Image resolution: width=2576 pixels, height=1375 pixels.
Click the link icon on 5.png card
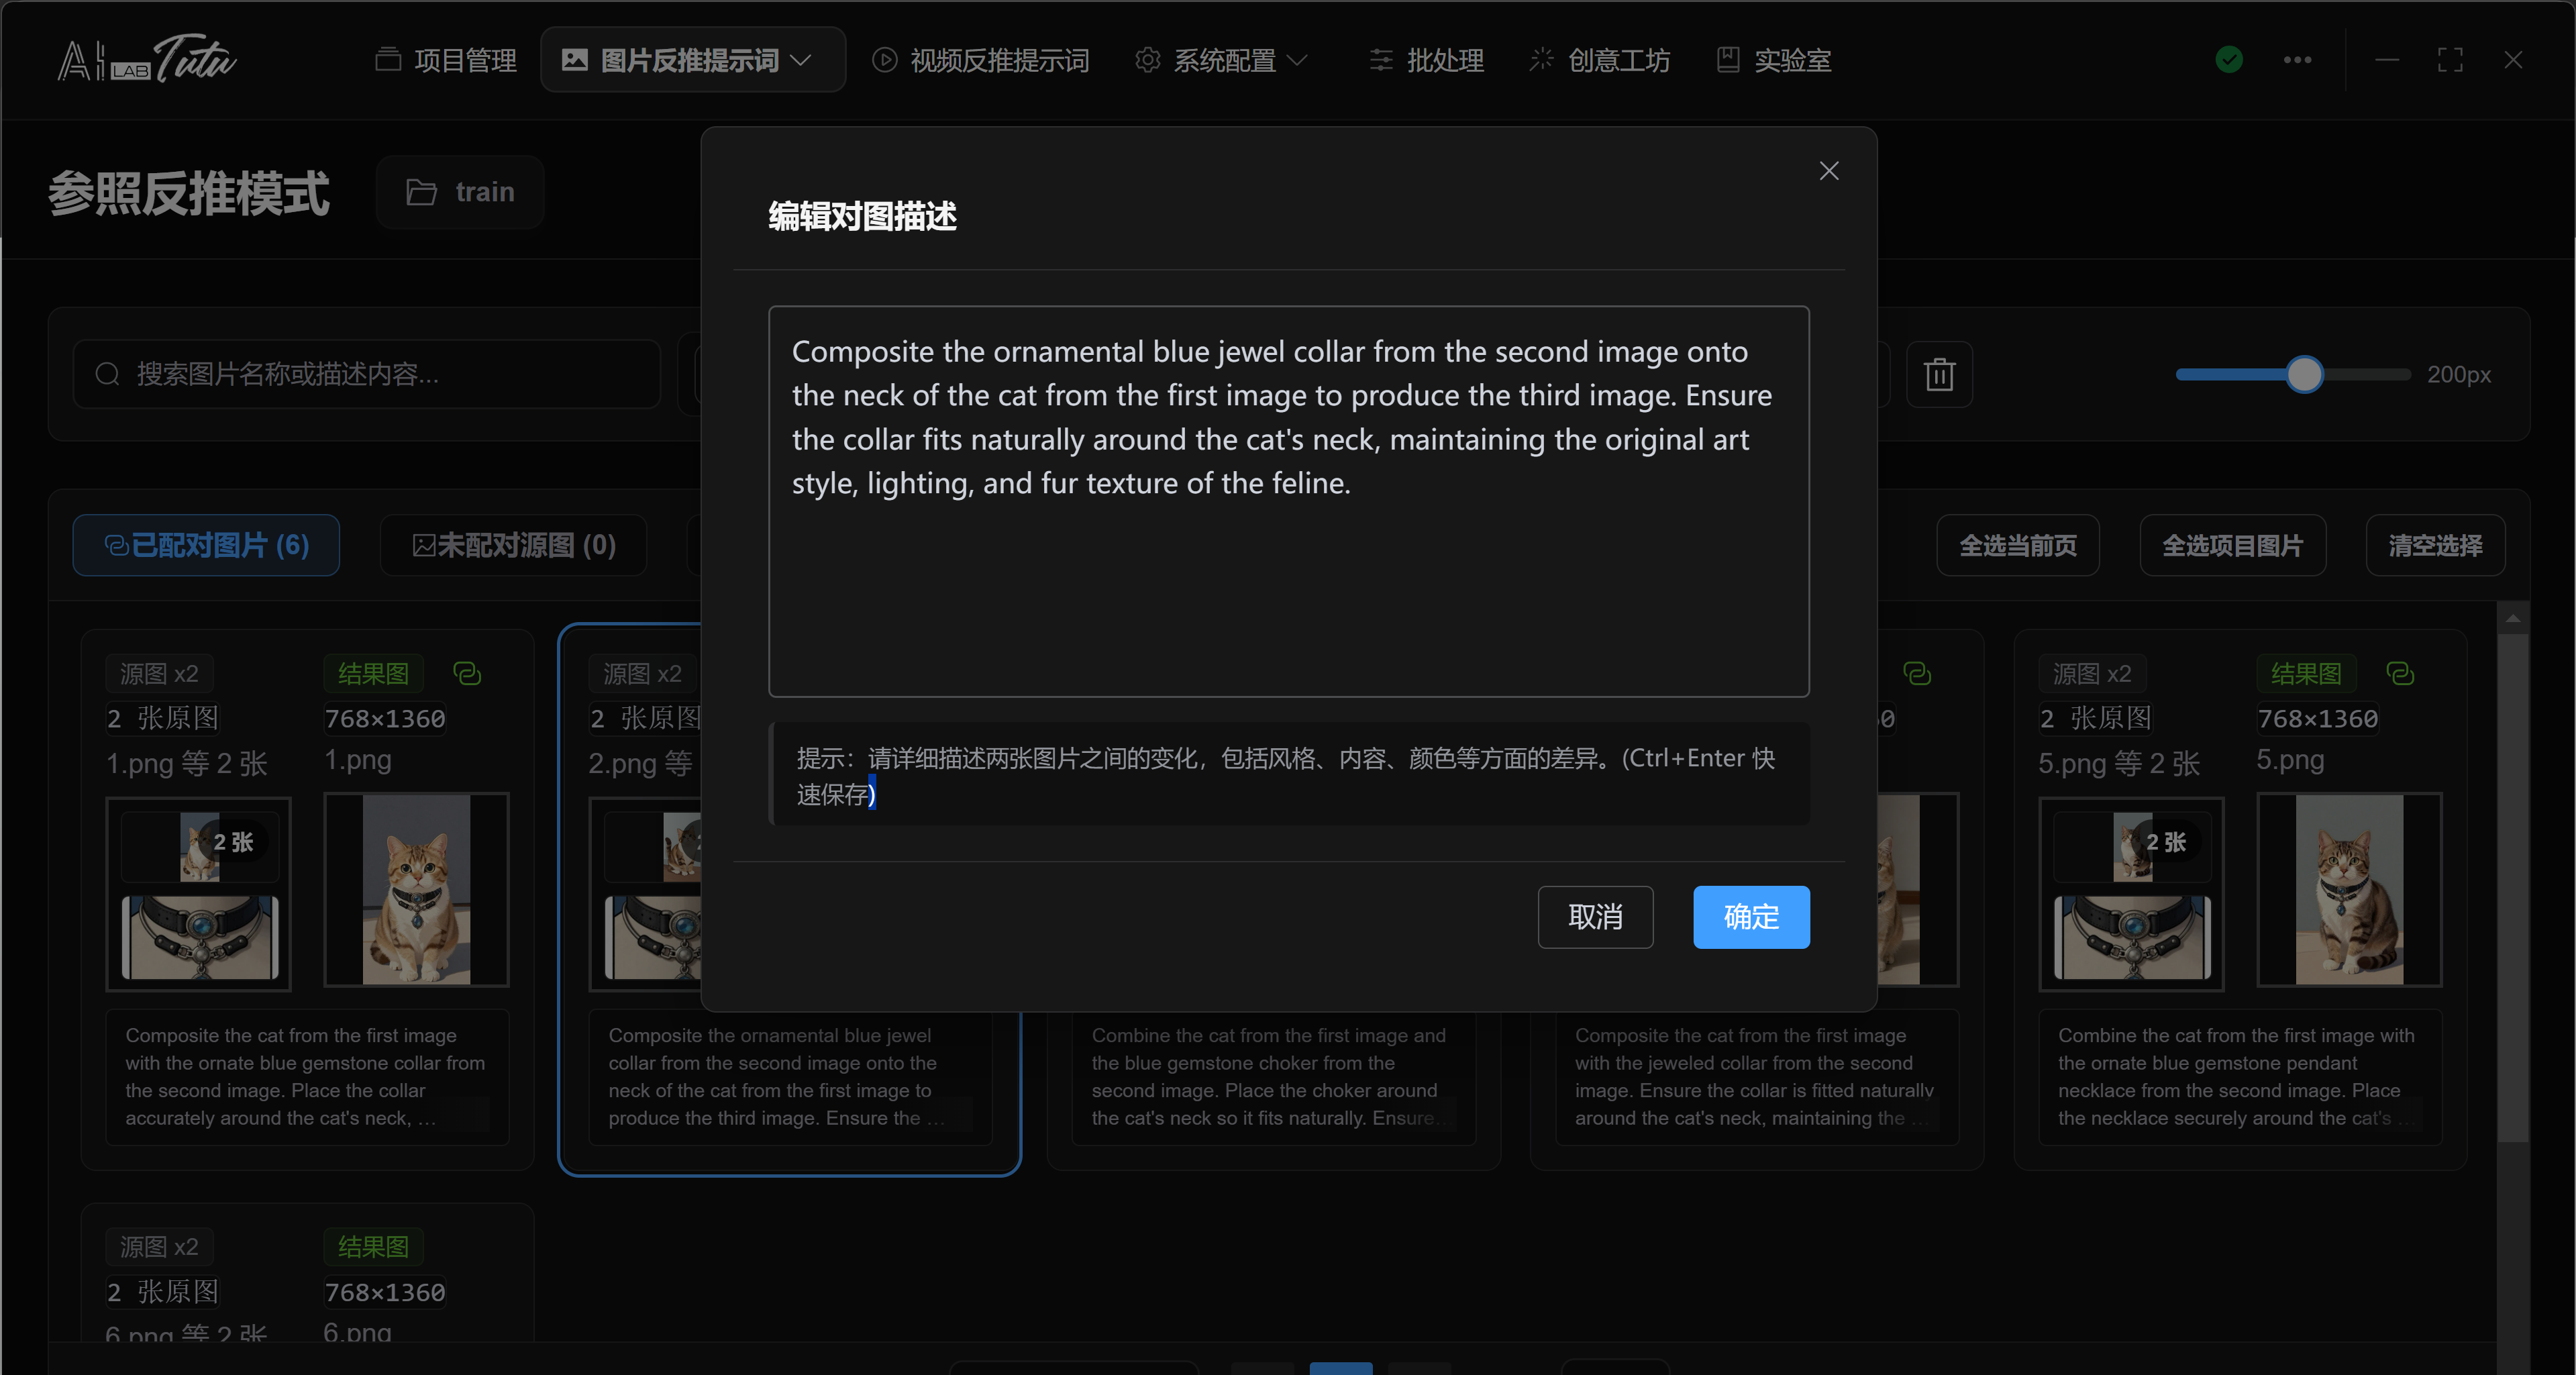click(2400, 673)
